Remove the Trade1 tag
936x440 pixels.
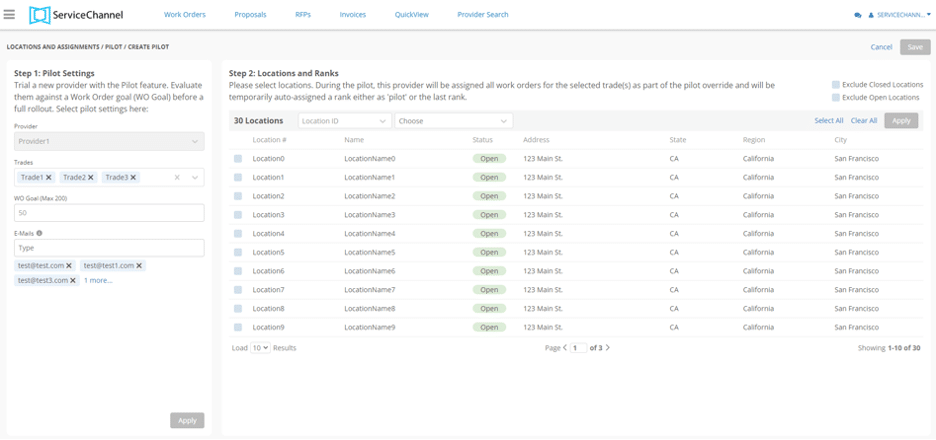pyautogui.click(x=49, y=177)
